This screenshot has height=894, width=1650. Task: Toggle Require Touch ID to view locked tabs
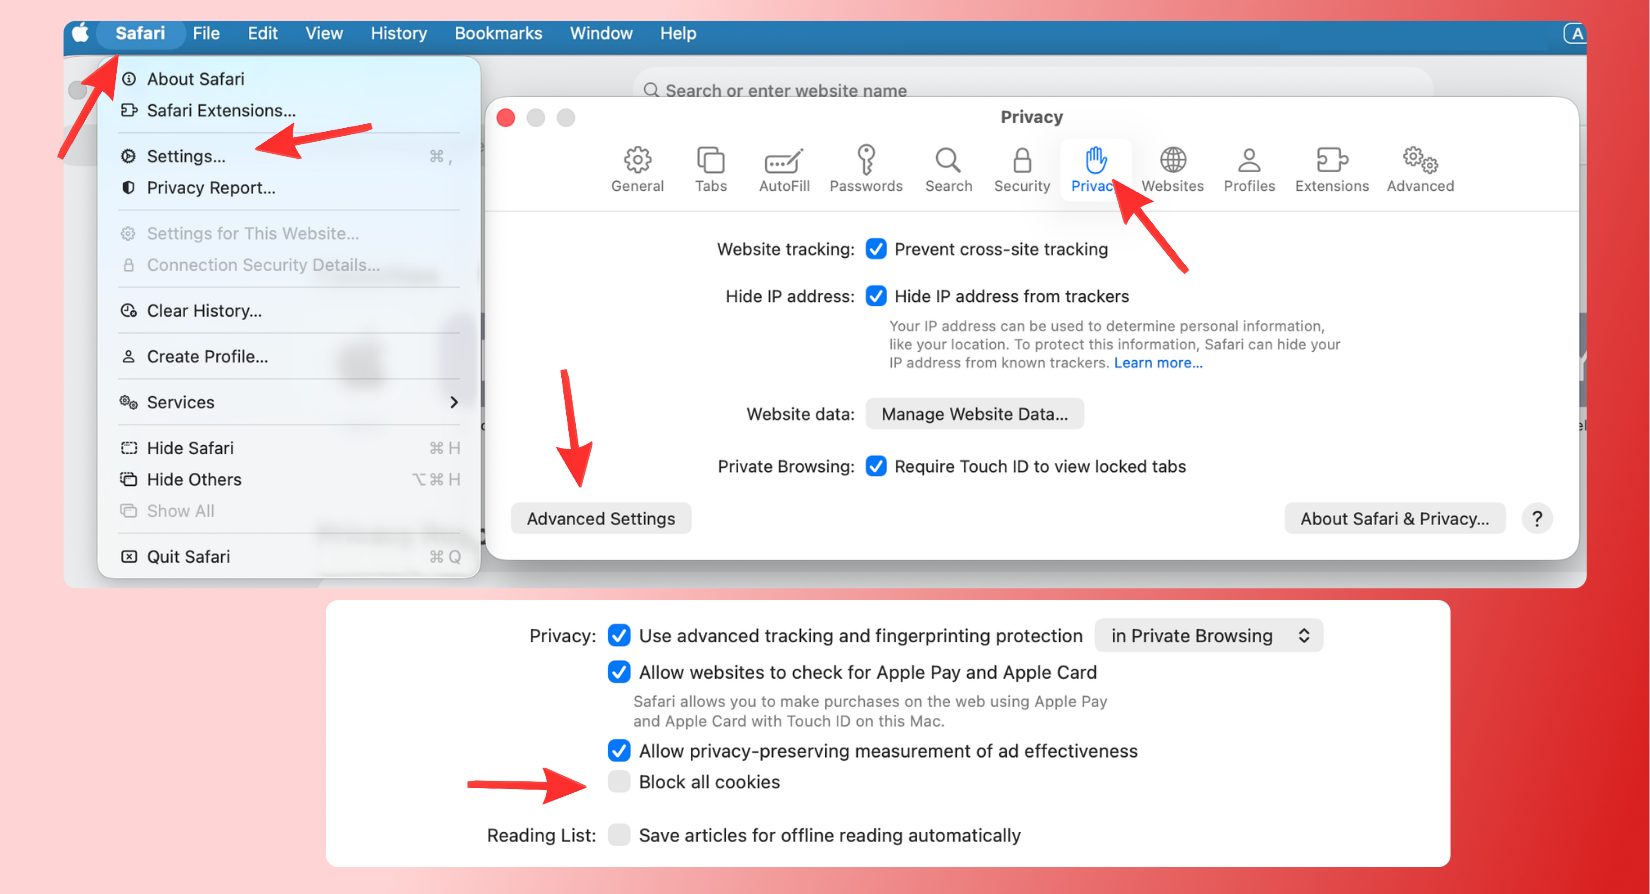(876, 466)
